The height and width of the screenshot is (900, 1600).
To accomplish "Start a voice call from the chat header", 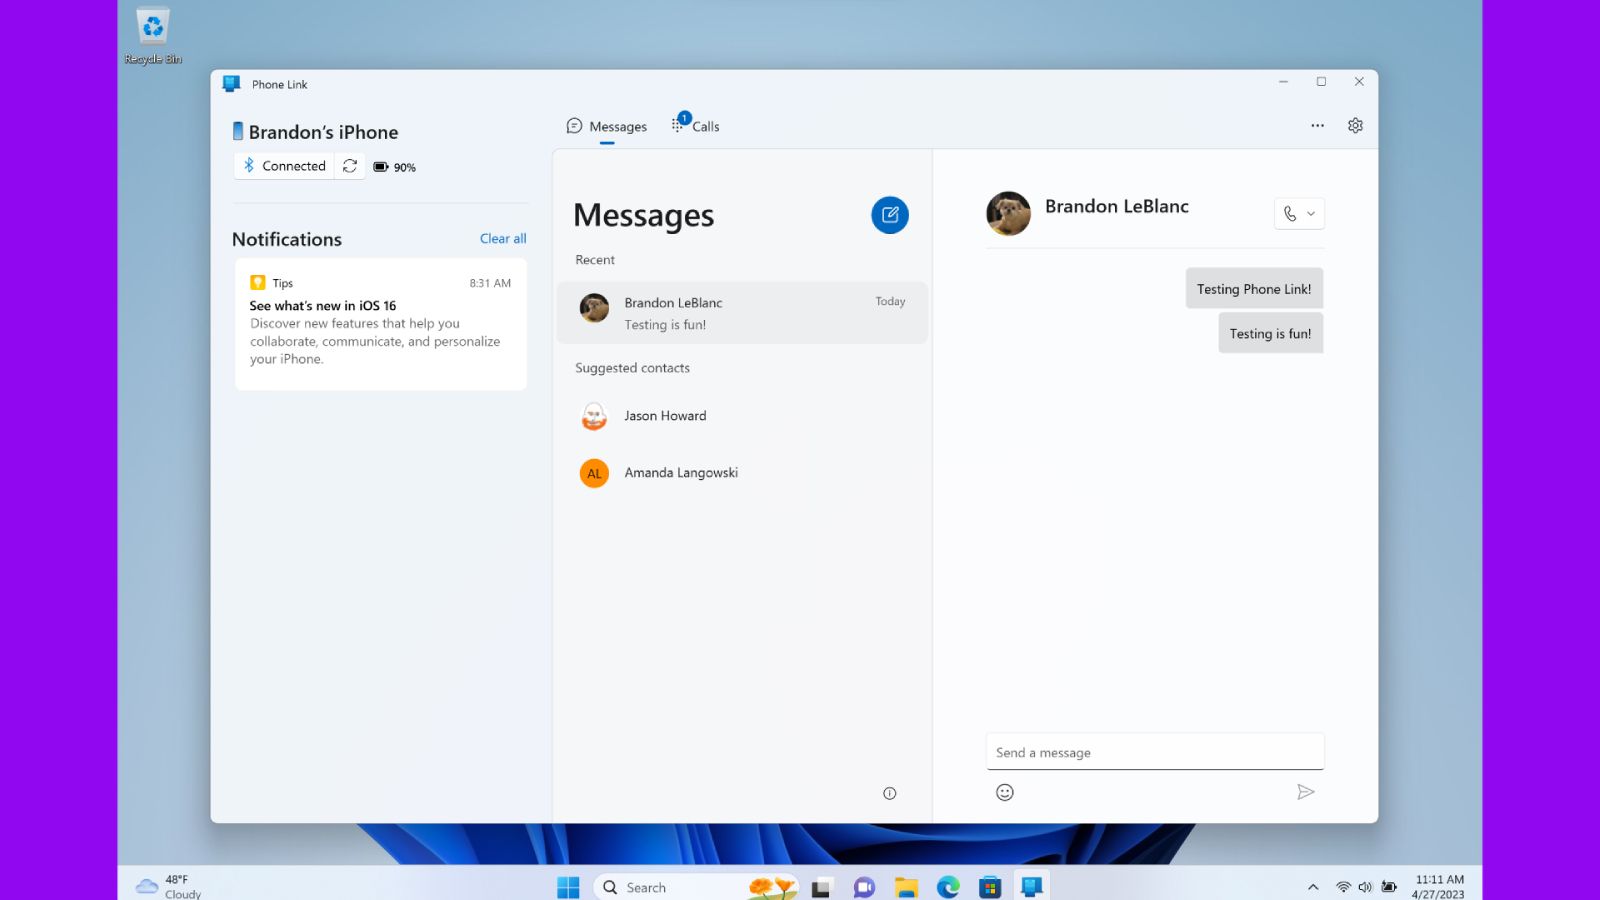I will 1289,213.
